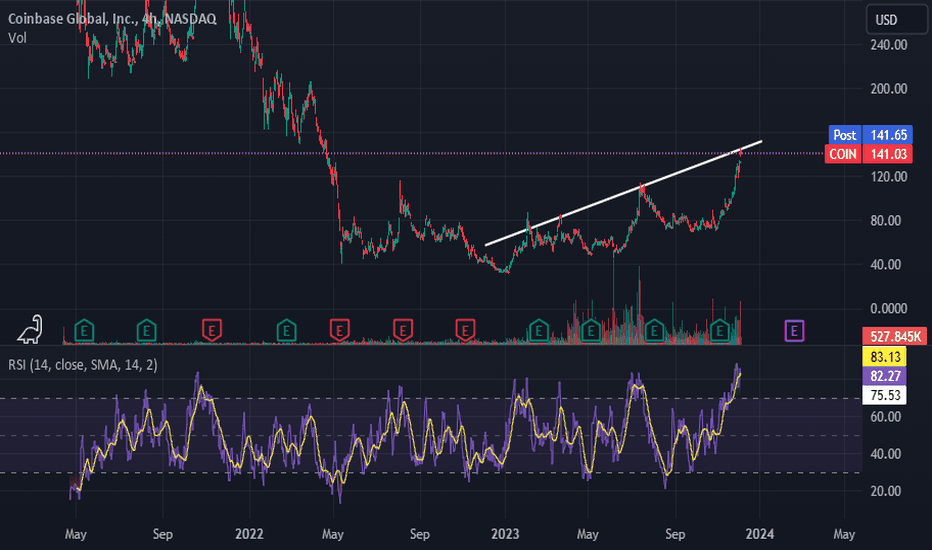This screenshot has width=932, height=550.
Task: Open the purple upcoming earnings marker
Action: (794, 331)
